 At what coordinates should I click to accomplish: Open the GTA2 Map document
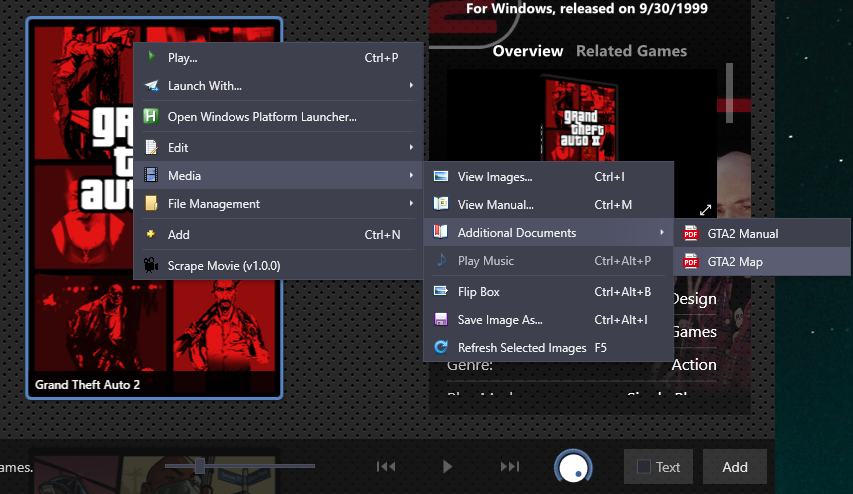click(762, 262)
